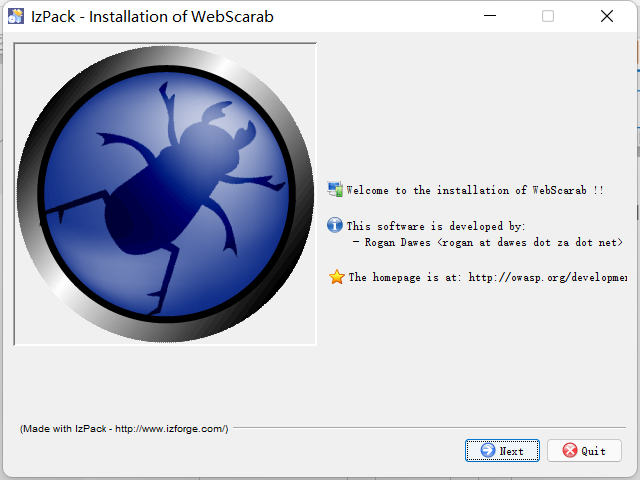Screen dimensions: 640x480
Task: Click the 'Made with IzPack' footer text
Action: click(124, 429)
